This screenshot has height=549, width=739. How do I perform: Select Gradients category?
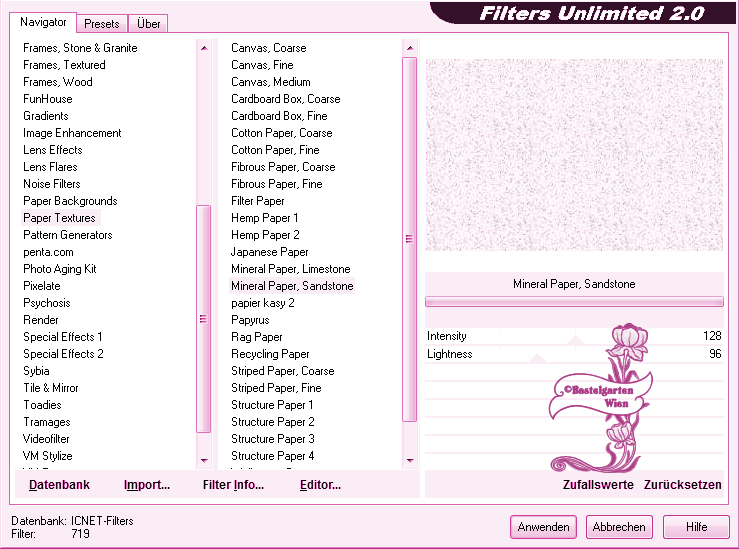pos(46,116)
